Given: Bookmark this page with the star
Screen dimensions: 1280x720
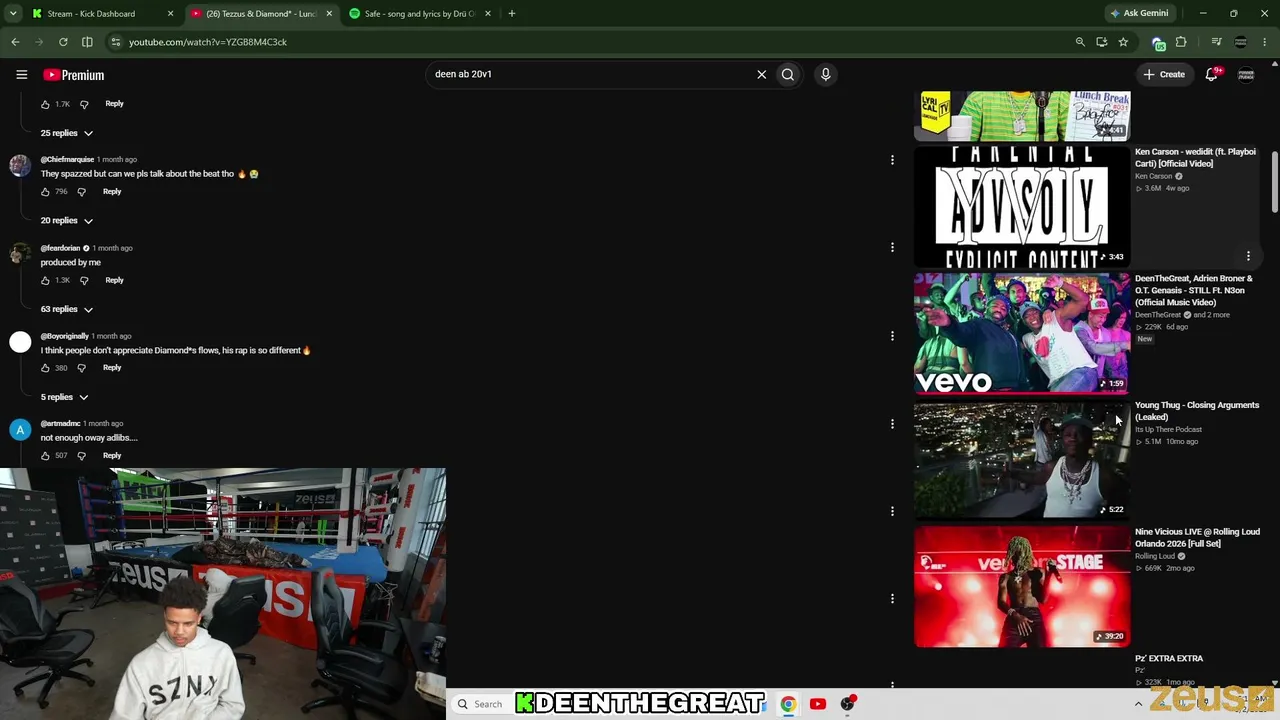Looking at the screenshot, I should coord(1123,42).
